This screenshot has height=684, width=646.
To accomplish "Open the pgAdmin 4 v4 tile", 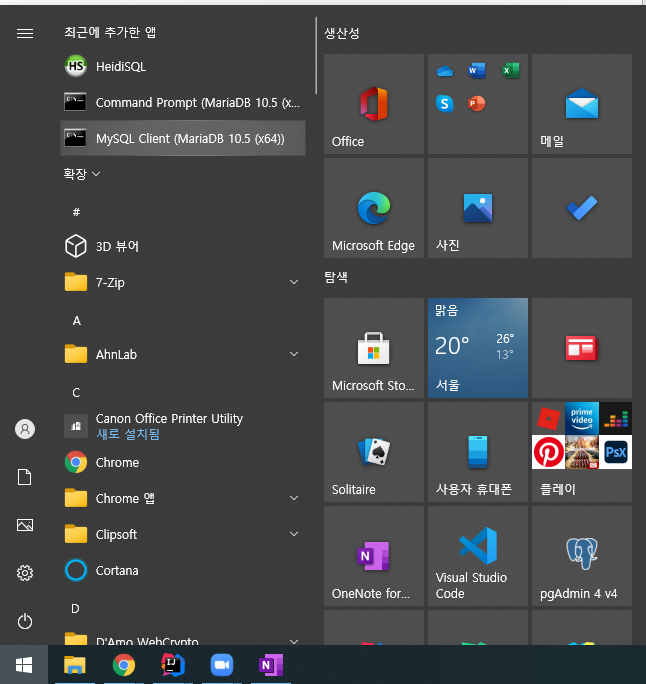I will click(582, 556).
